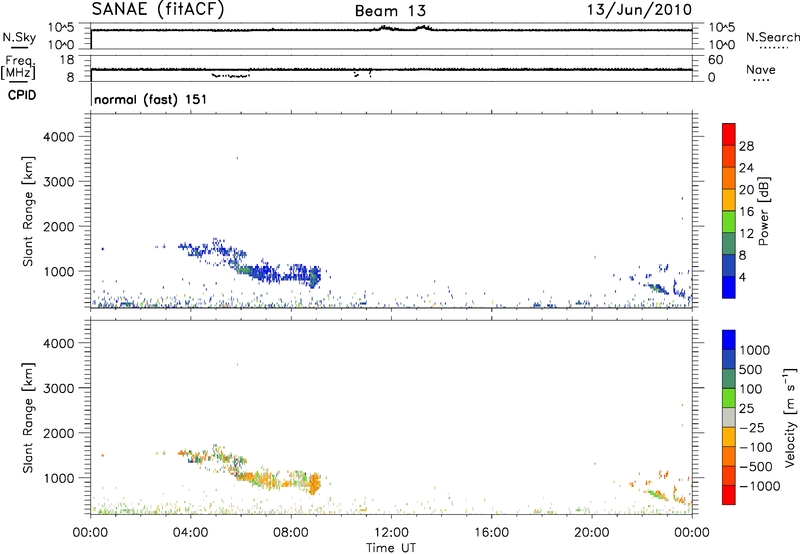
Task: Click the 1000 tick on velocity panel
Action: point(58,478)
